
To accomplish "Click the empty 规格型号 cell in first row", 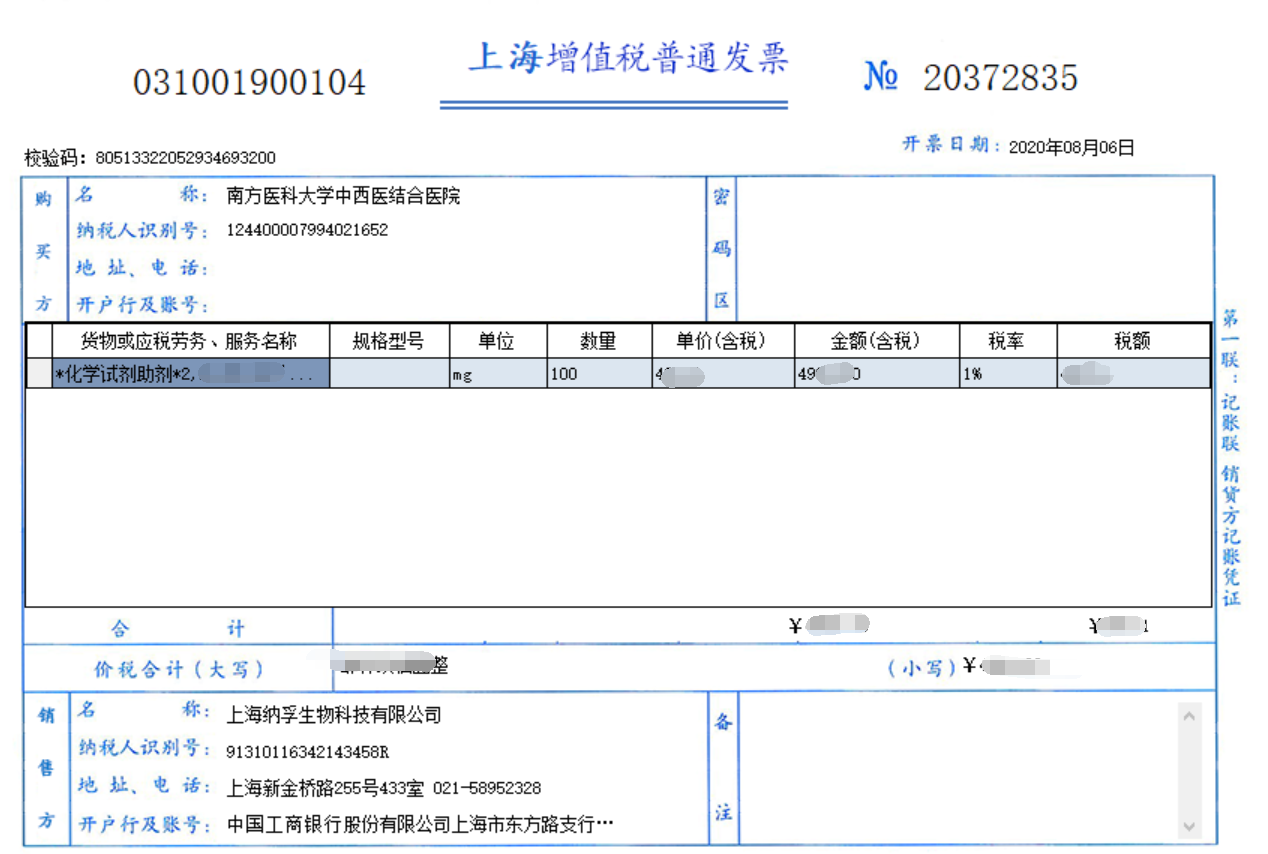I will pyautogui.click(x=389, y=374).
